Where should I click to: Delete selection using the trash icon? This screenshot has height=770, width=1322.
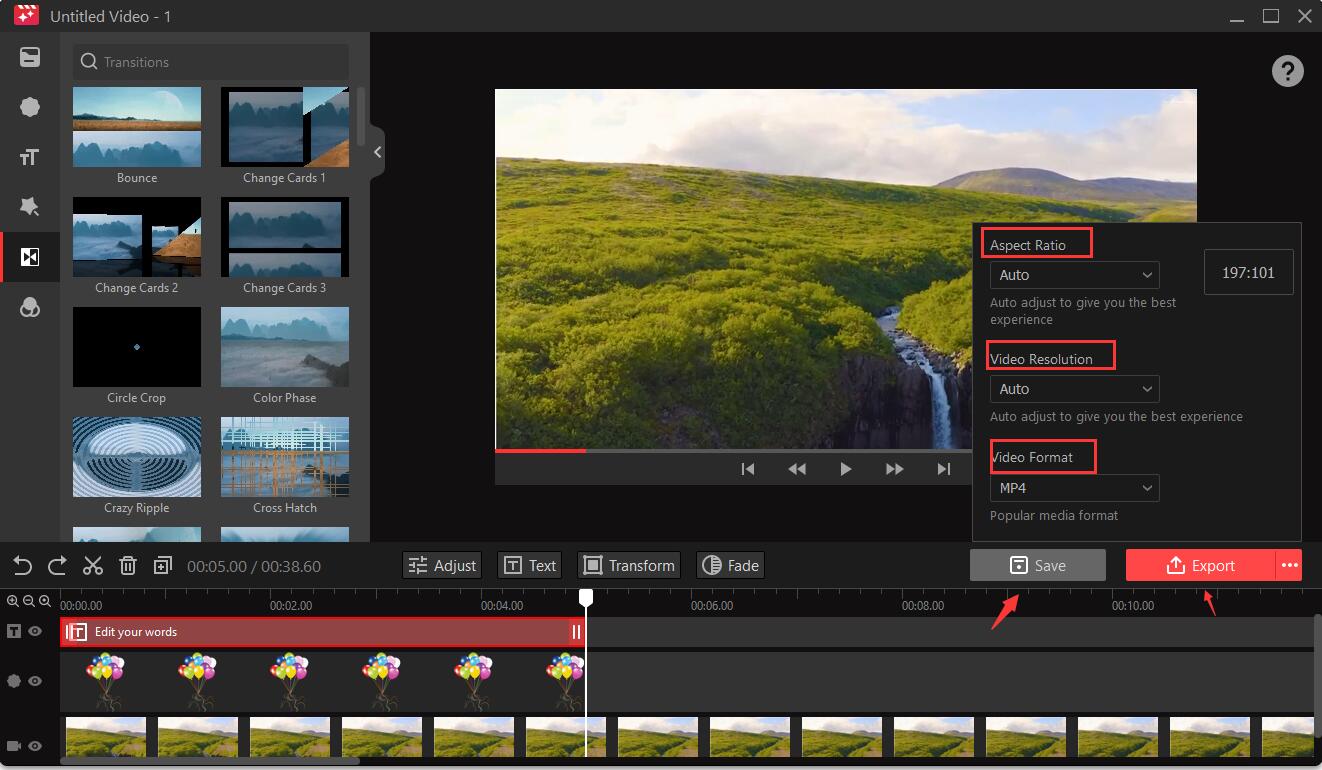pos(128,565)
